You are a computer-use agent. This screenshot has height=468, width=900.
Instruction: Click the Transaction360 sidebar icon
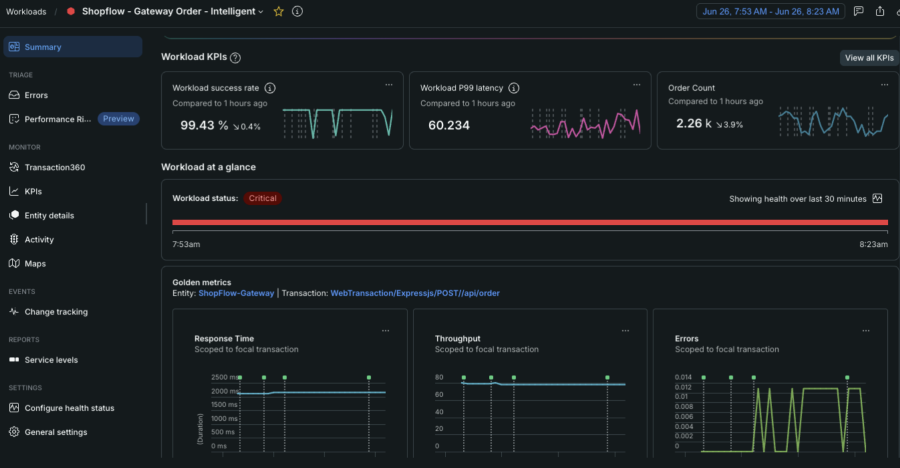click(x=14, y=167)
